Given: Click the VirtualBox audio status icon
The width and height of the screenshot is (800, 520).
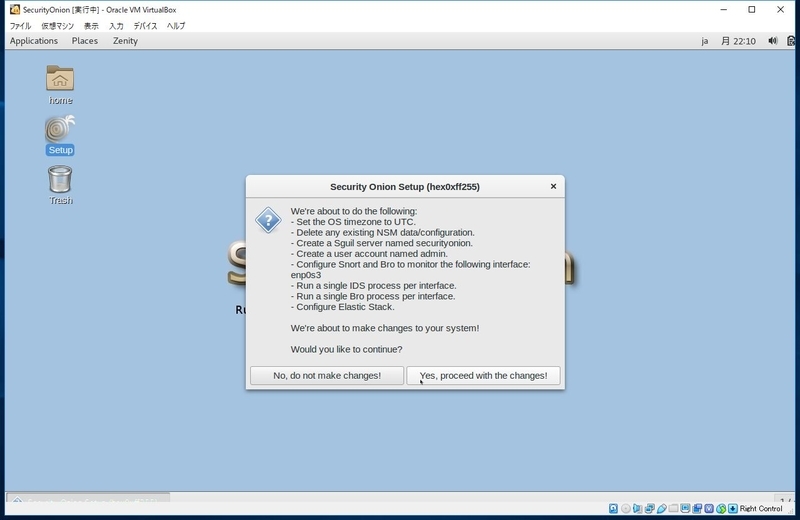Looking at the screenshot, I should click(637, 508).
